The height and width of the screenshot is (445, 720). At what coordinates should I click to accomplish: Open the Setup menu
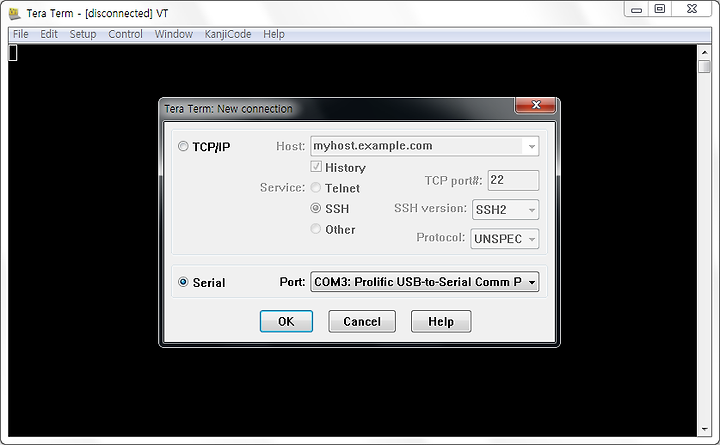coord(83,34)
